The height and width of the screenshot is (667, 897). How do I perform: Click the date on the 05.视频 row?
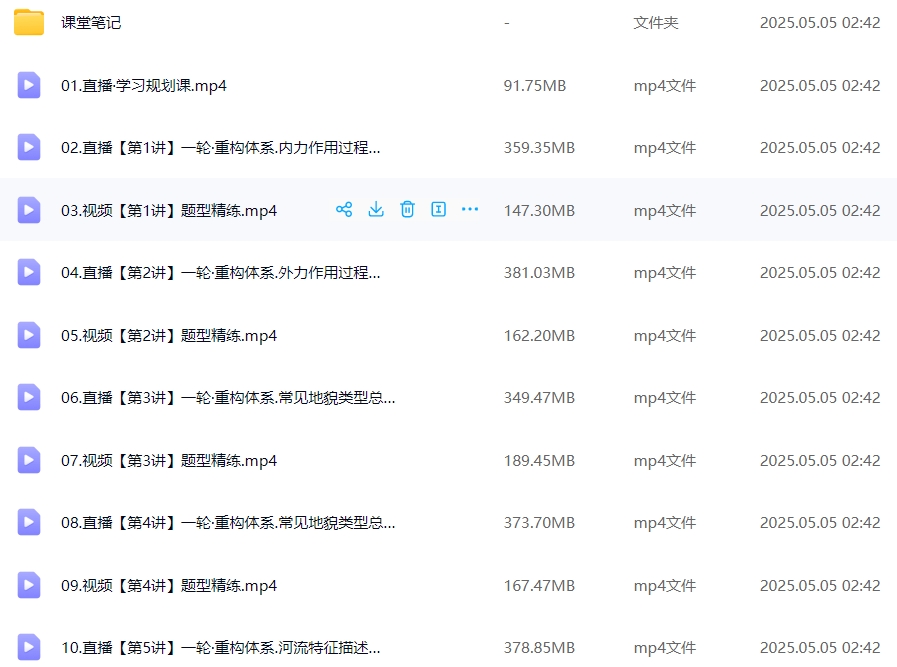point(820,336)
